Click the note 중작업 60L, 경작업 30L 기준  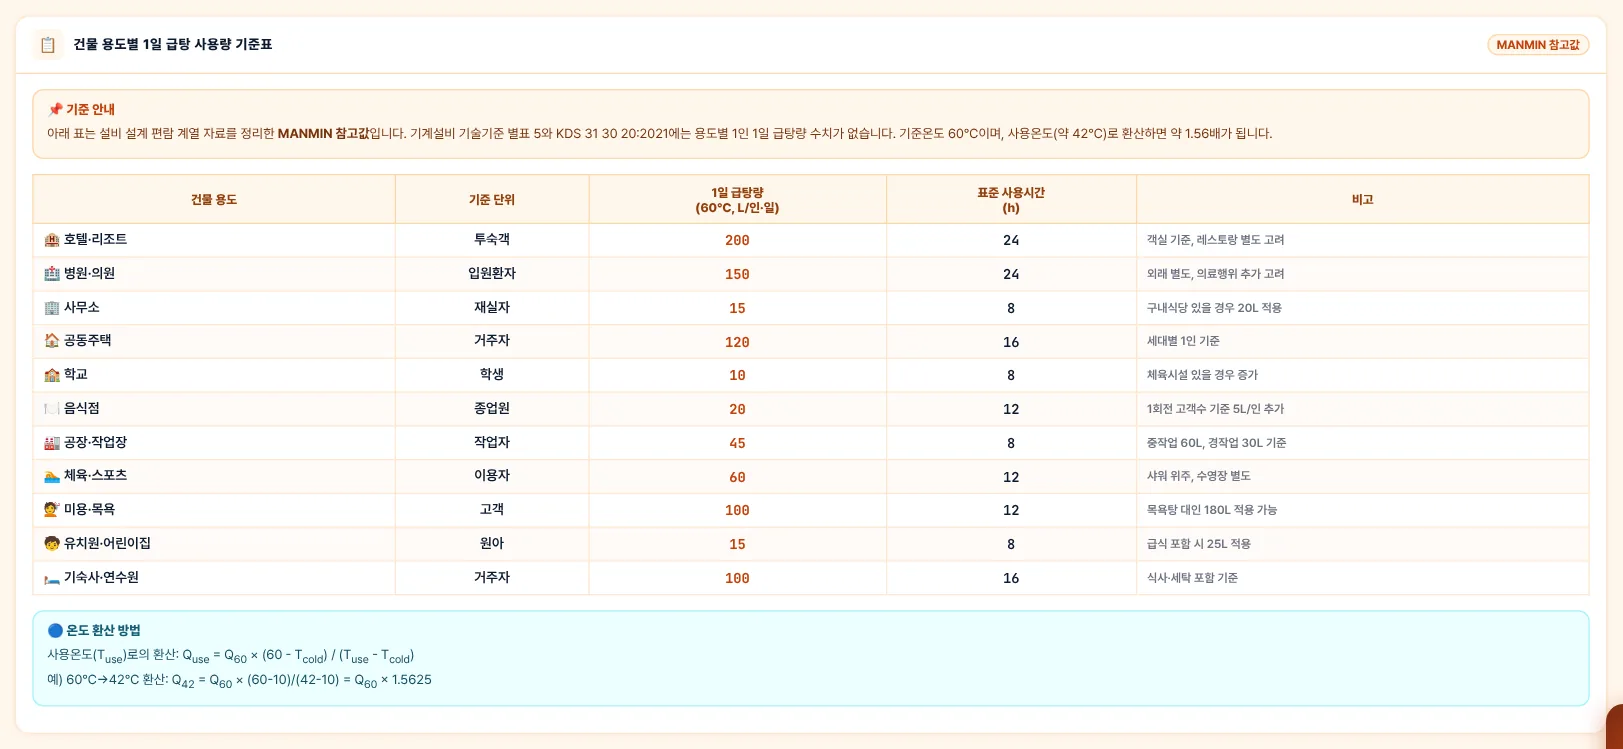click(1217, 443)
